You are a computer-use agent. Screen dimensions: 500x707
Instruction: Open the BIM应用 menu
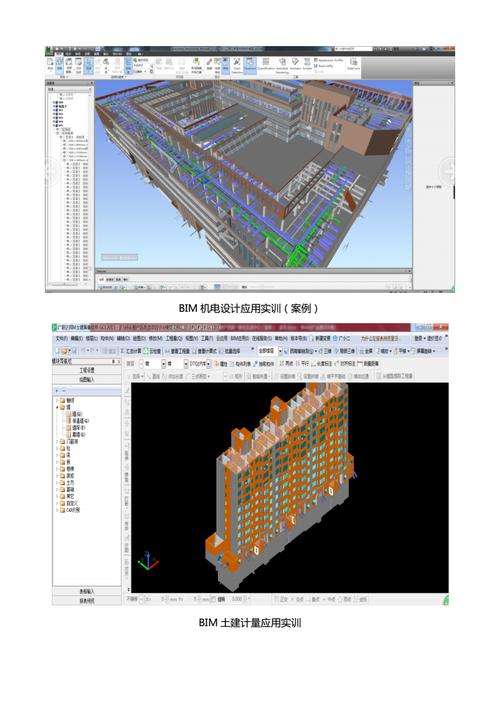click(x=239, y=338)
